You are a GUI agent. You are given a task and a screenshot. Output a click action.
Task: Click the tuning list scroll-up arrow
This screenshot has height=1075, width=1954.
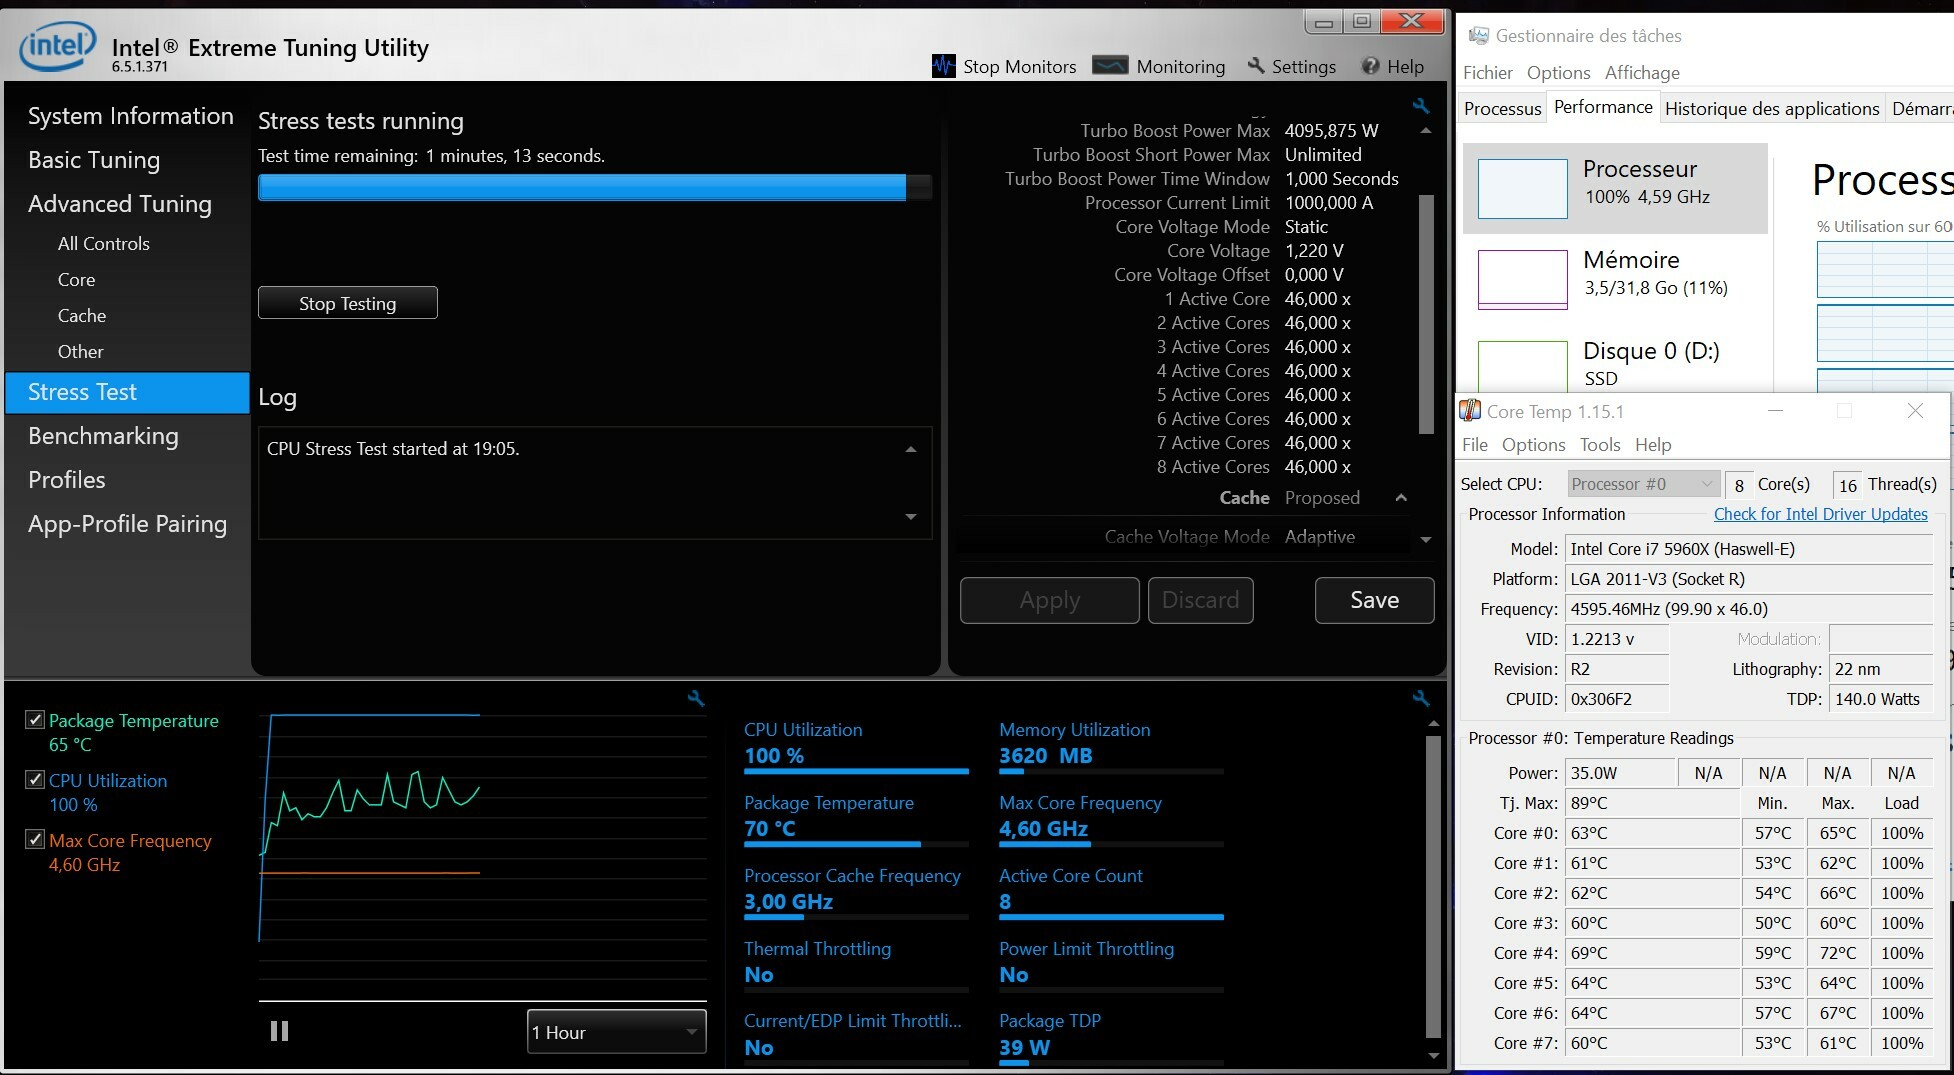(x=1426, y=131)
